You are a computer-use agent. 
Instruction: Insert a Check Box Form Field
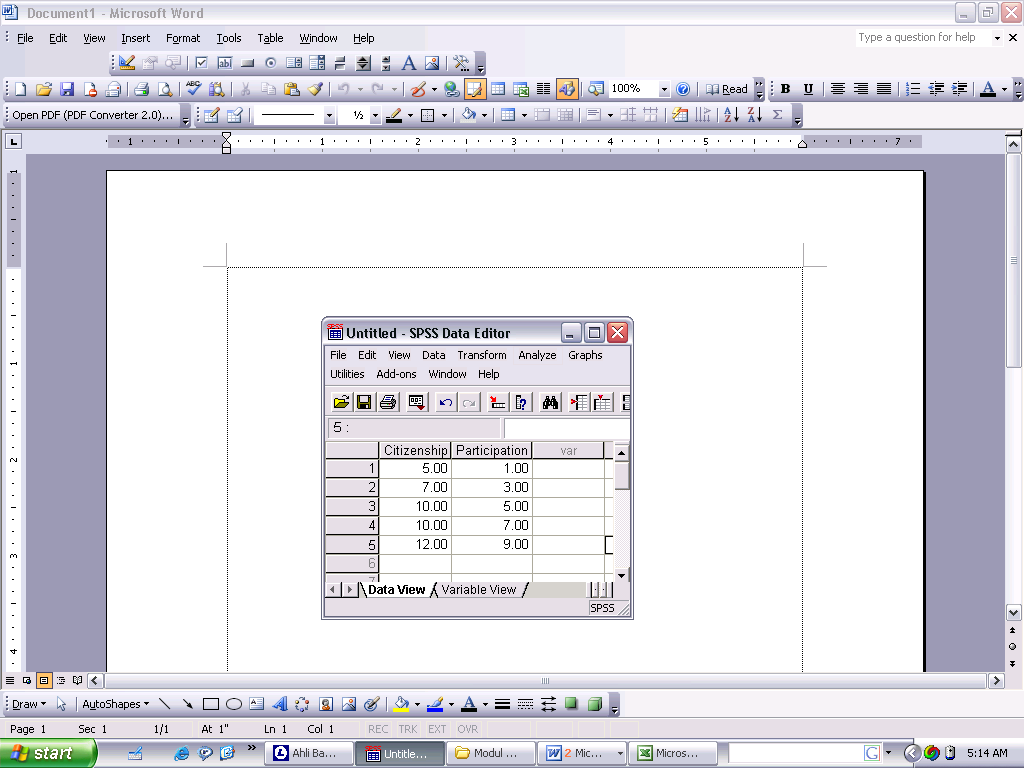[x=201, y=63]
